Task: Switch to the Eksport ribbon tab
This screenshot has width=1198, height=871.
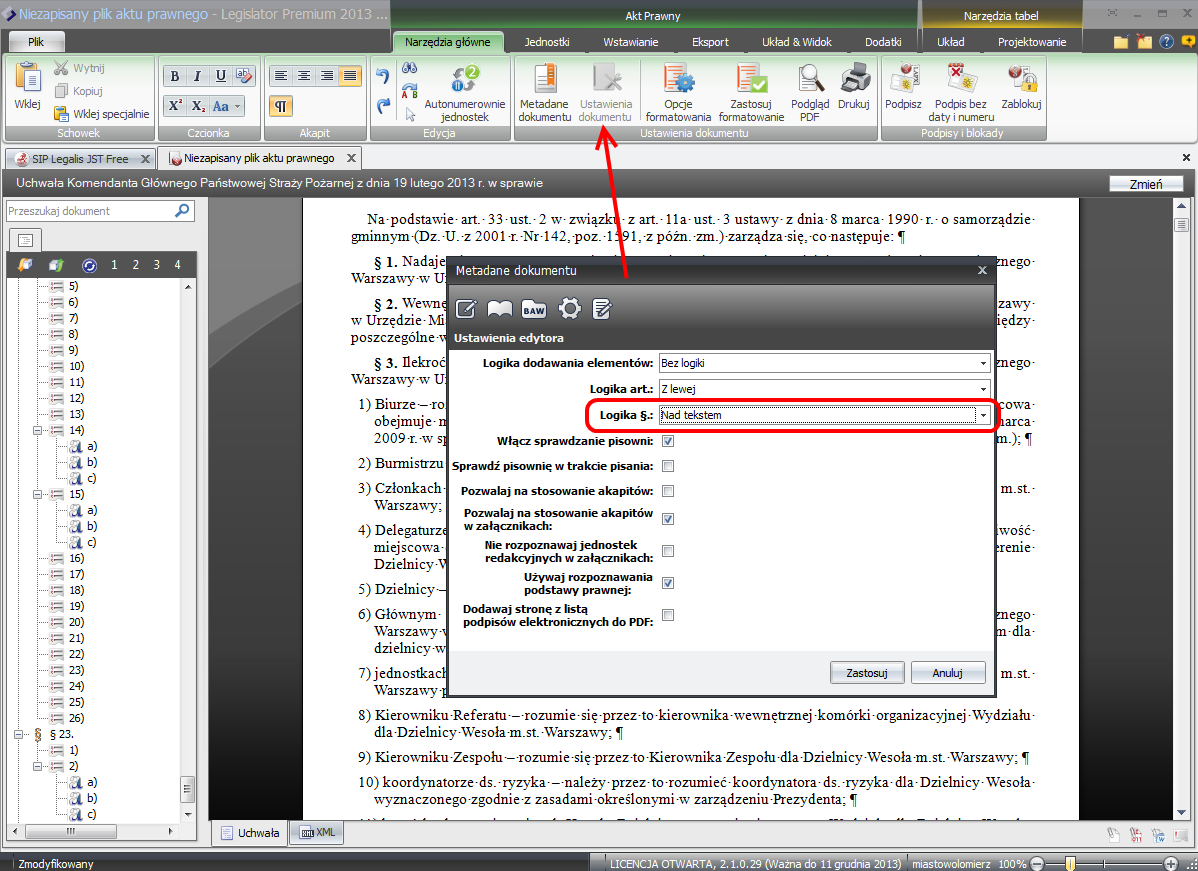Action: tap(710, 42)
